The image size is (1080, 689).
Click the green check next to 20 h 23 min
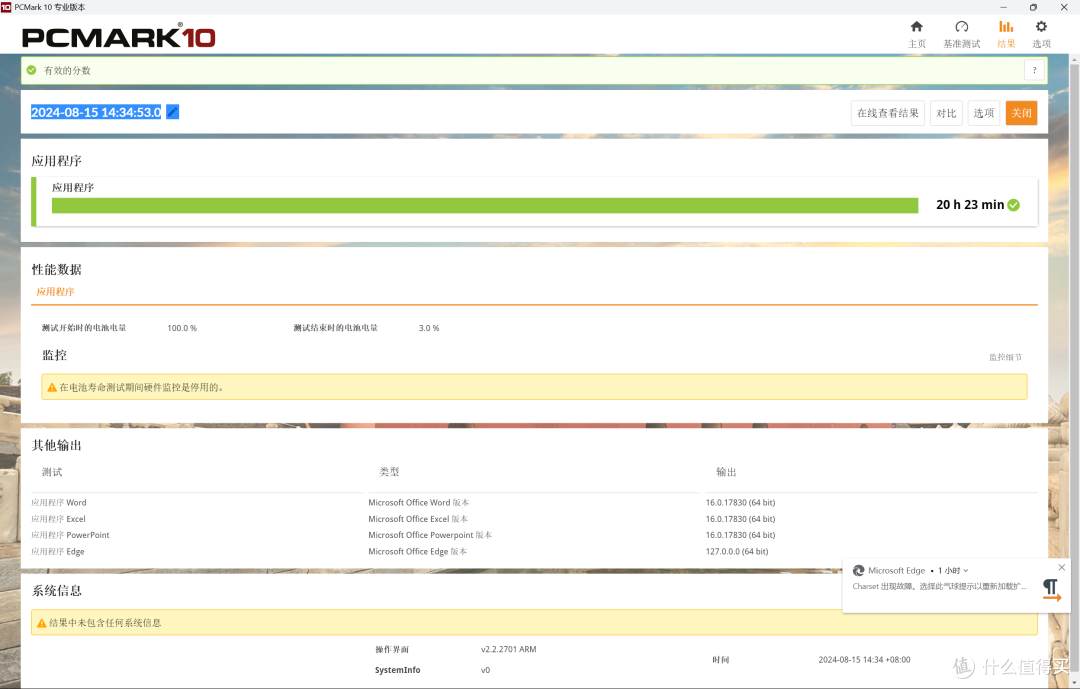pyautogui.click(x=1013, y=205)
